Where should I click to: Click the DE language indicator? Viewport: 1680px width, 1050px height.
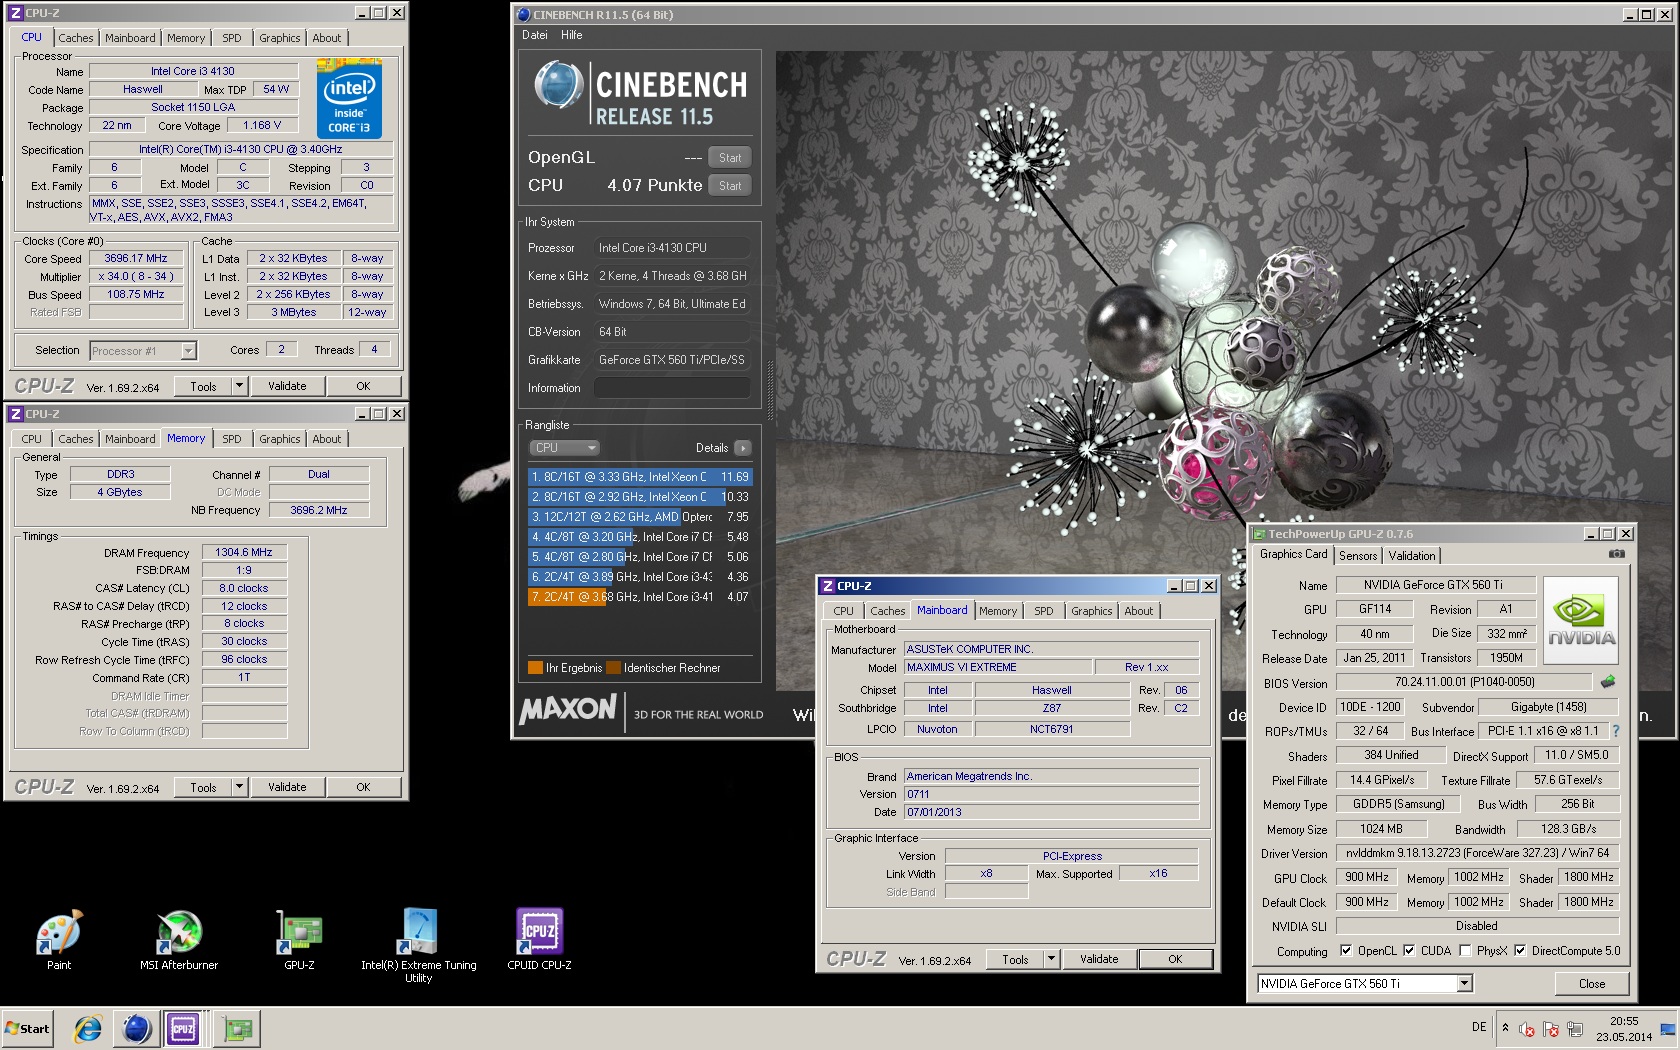pos(1479,1027)
